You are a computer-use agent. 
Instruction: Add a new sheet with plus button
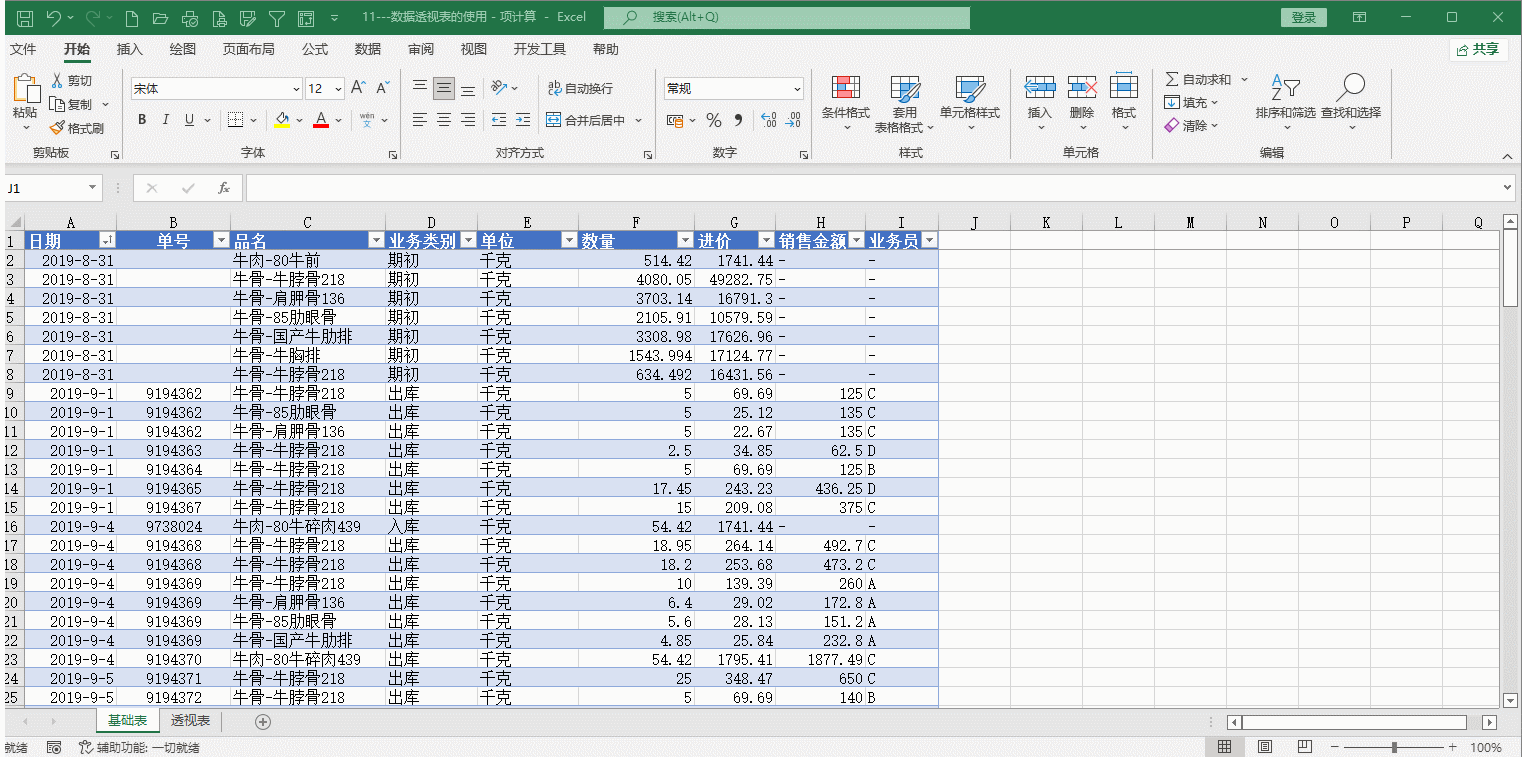point(263,721)
